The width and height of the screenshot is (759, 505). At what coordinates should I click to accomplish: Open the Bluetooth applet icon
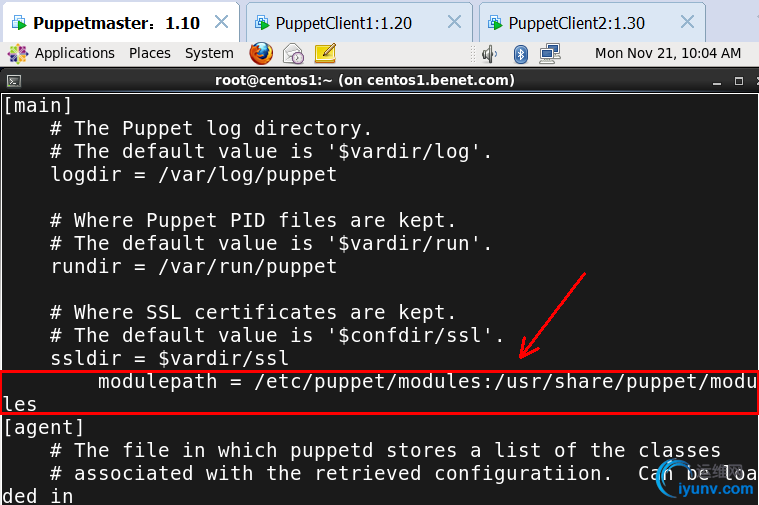[520, 54]
